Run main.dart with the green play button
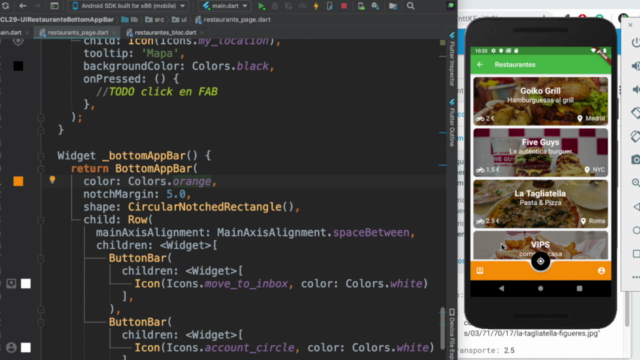640x360 pixels. coord(261,6)
